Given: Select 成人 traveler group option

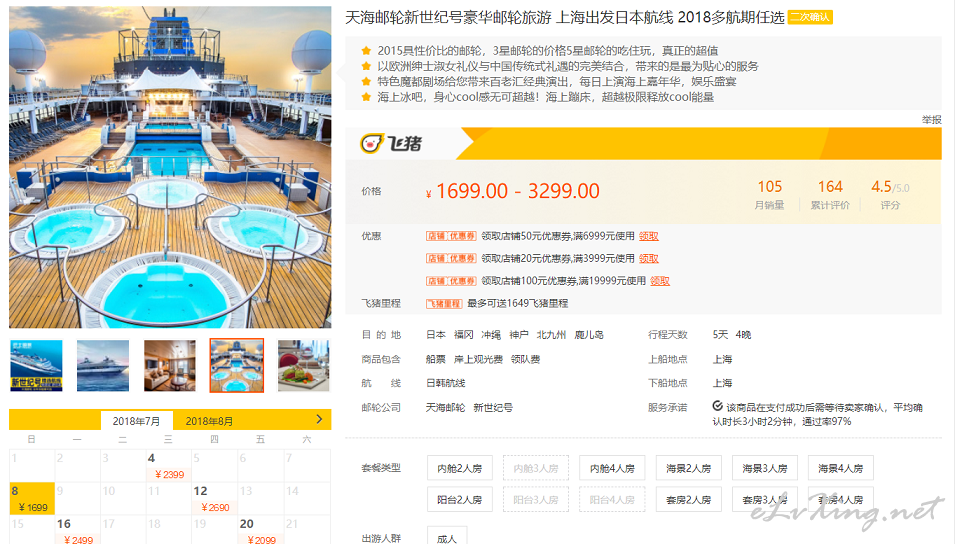Looking at the screenshot, I should (x=447, y=537).
